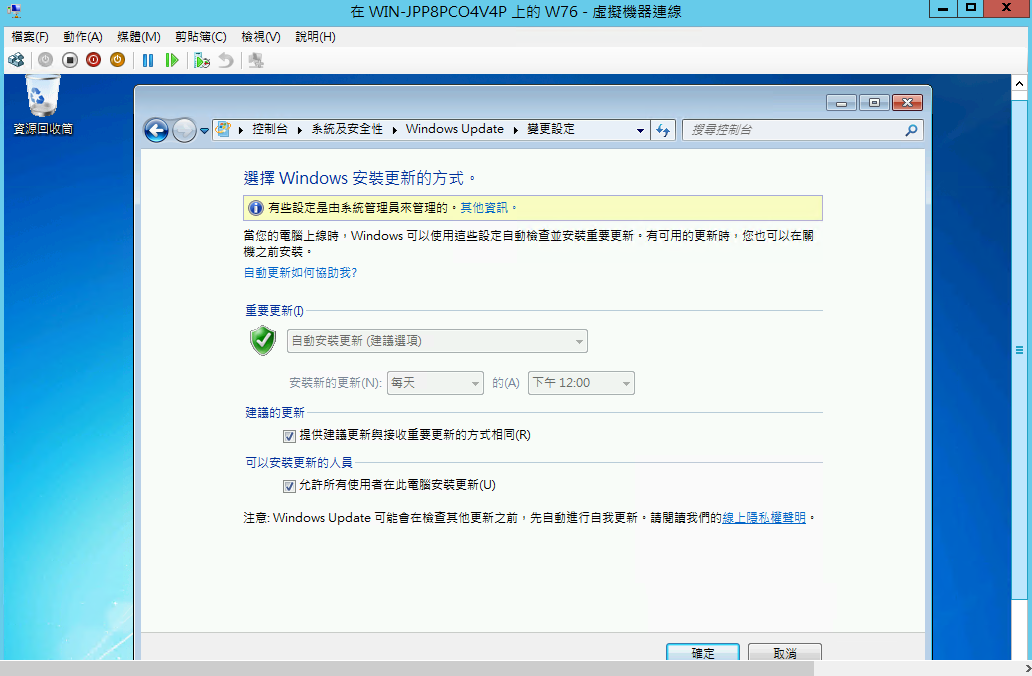Toggle 允許所有使用者在此電腦安裝更新 checkbox

pyautogui.click(x=289, y=486)
